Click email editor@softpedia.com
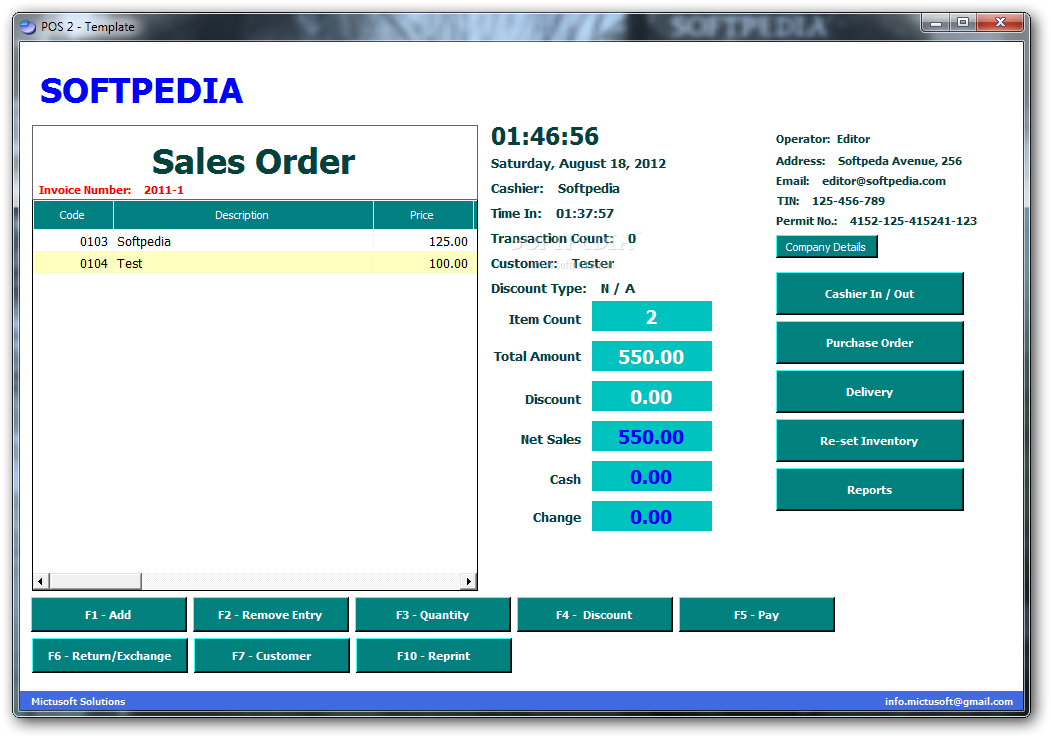The image size is (1051, 738). [884, 181]
